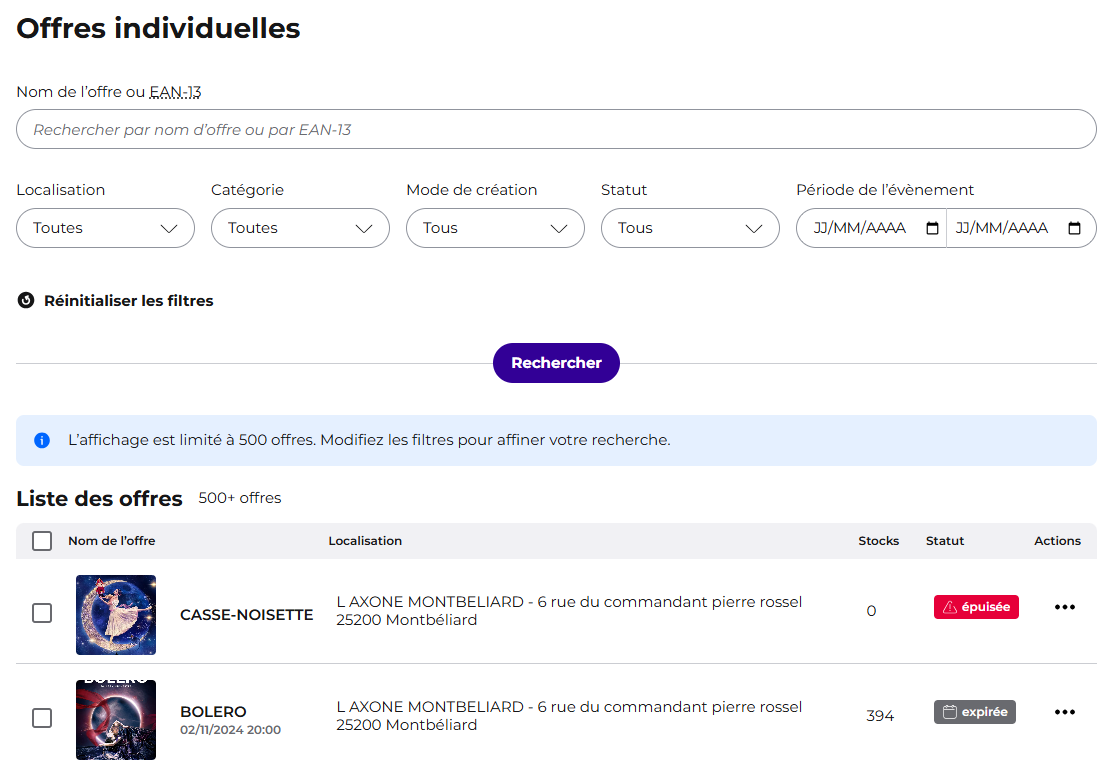Viewport: 1105px width, 765px height.
Task: Click the reset filters circular arrow icon
Action: click(x=26, y=300)
